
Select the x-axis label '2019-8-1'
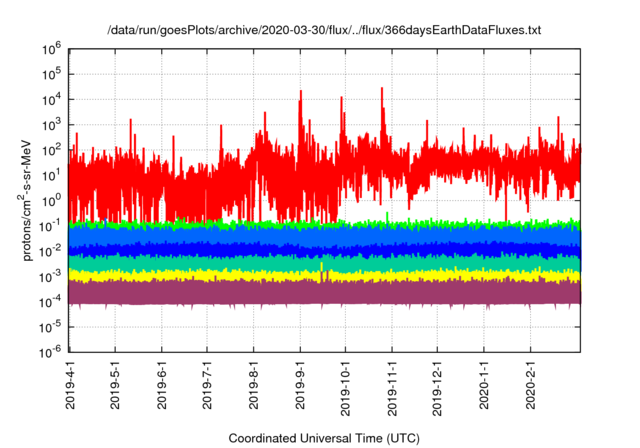(x=253, y=385)
